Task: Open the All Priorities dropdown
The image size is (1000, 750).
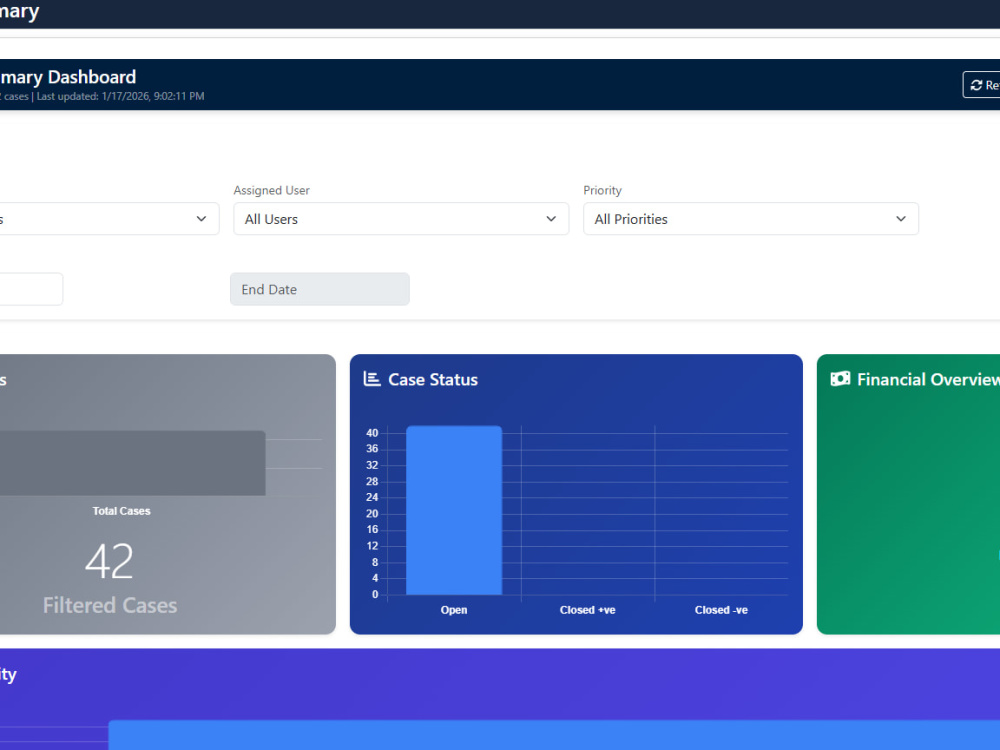Action: click(751, 219)
